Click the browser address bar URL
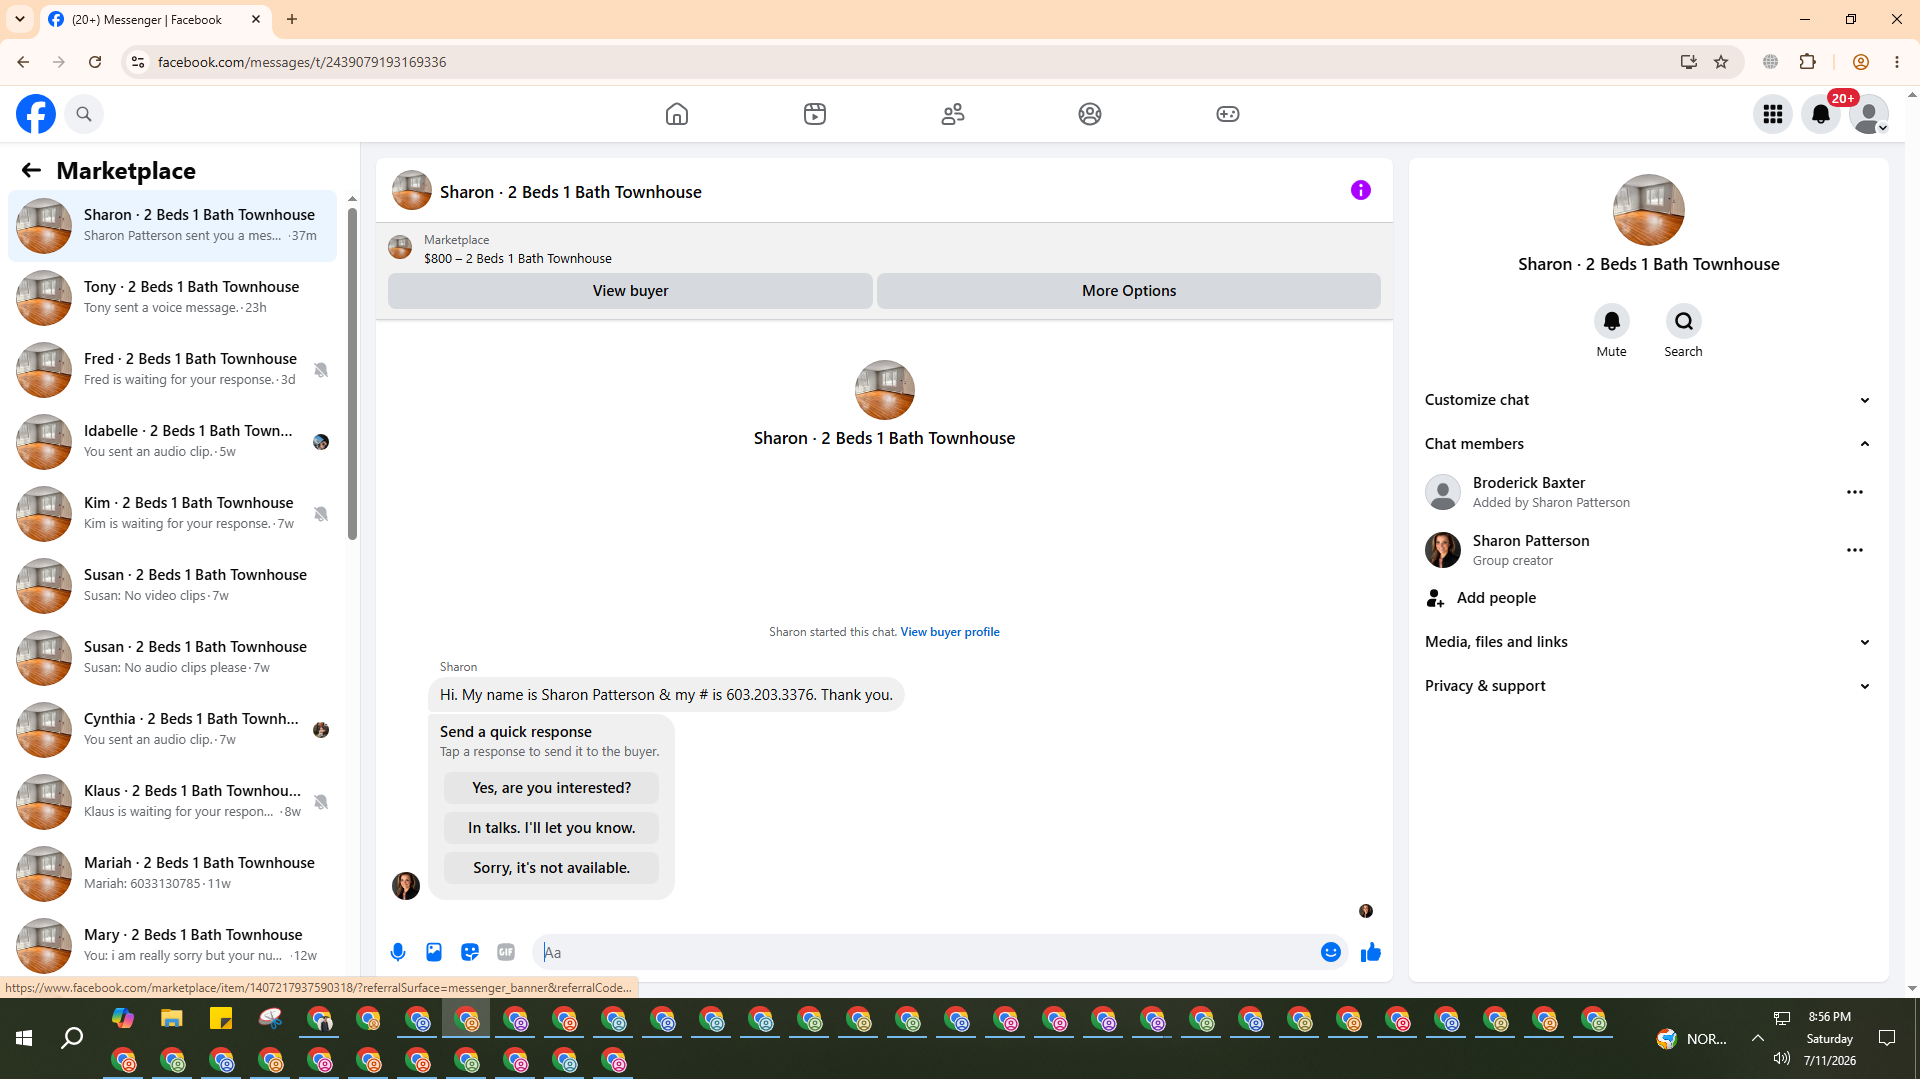1920x1079 pixels. click(302, 62)
